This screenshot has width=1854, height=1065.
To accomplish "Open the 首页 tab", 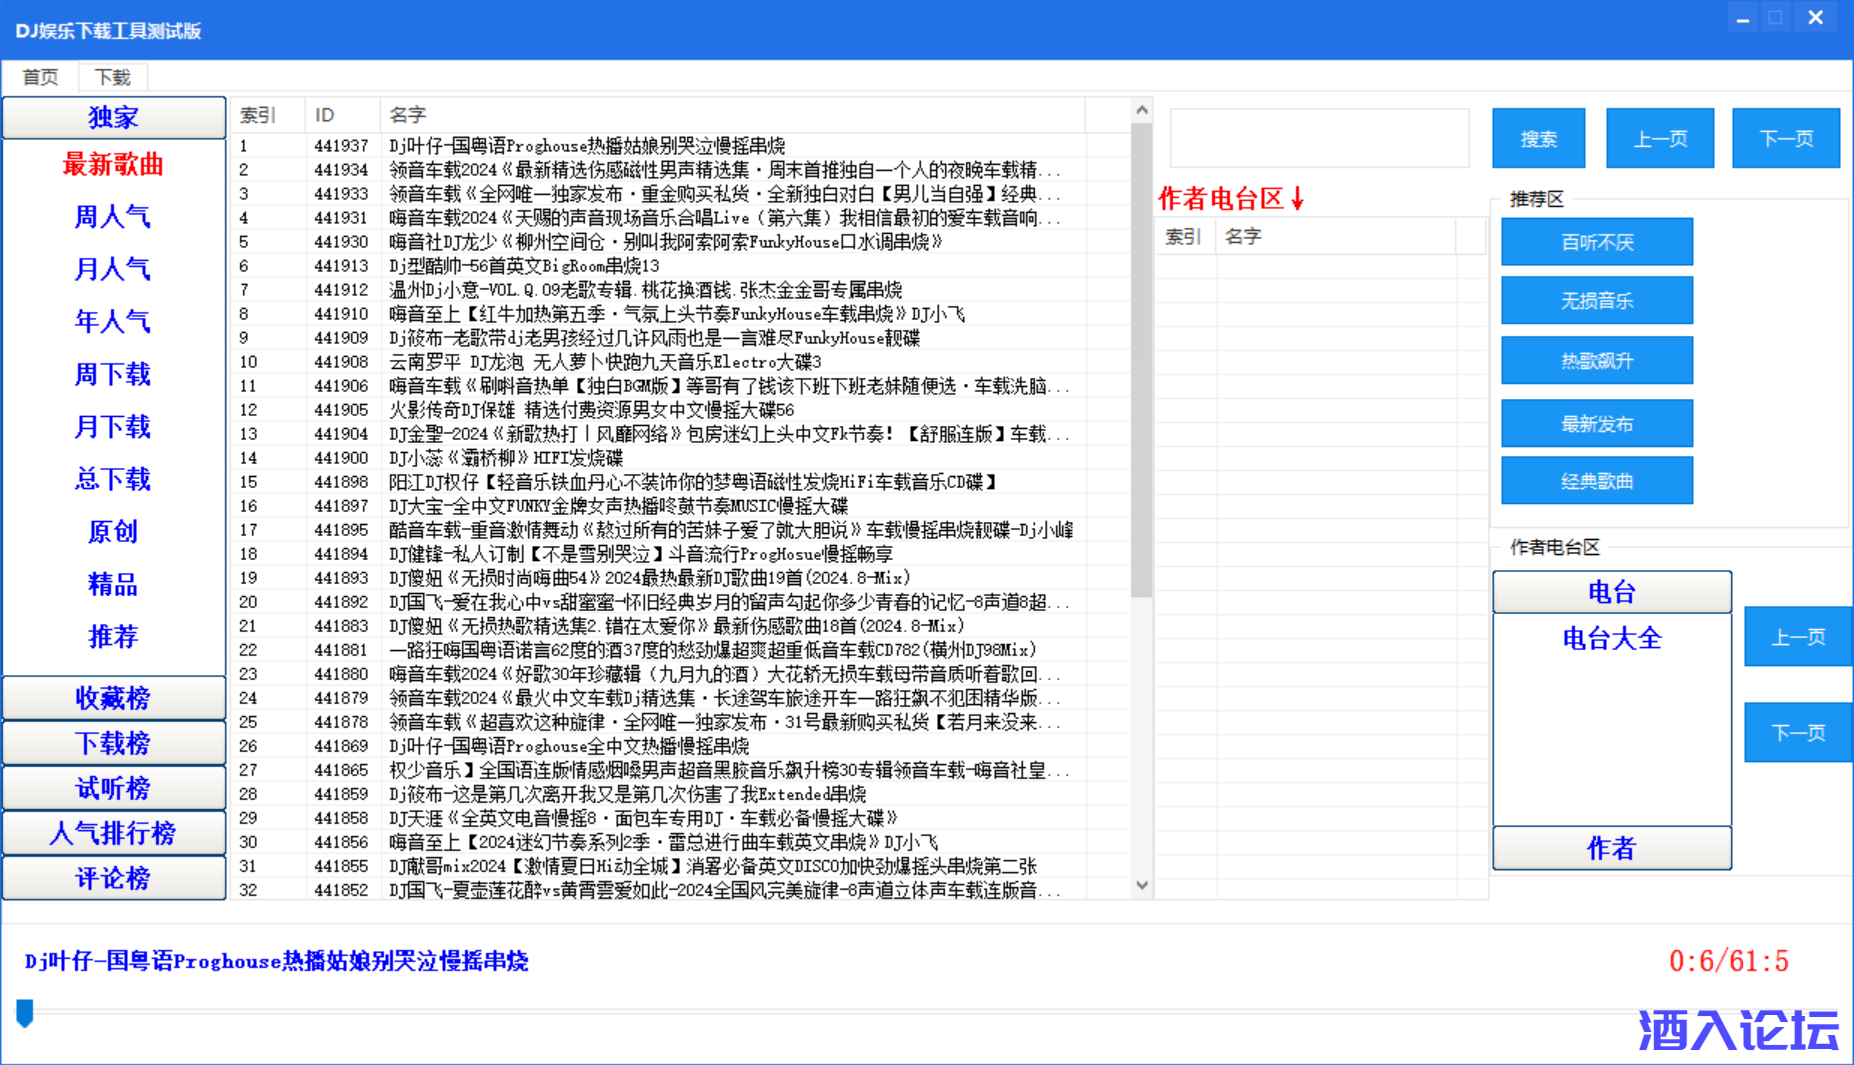I will pos(40,77).
